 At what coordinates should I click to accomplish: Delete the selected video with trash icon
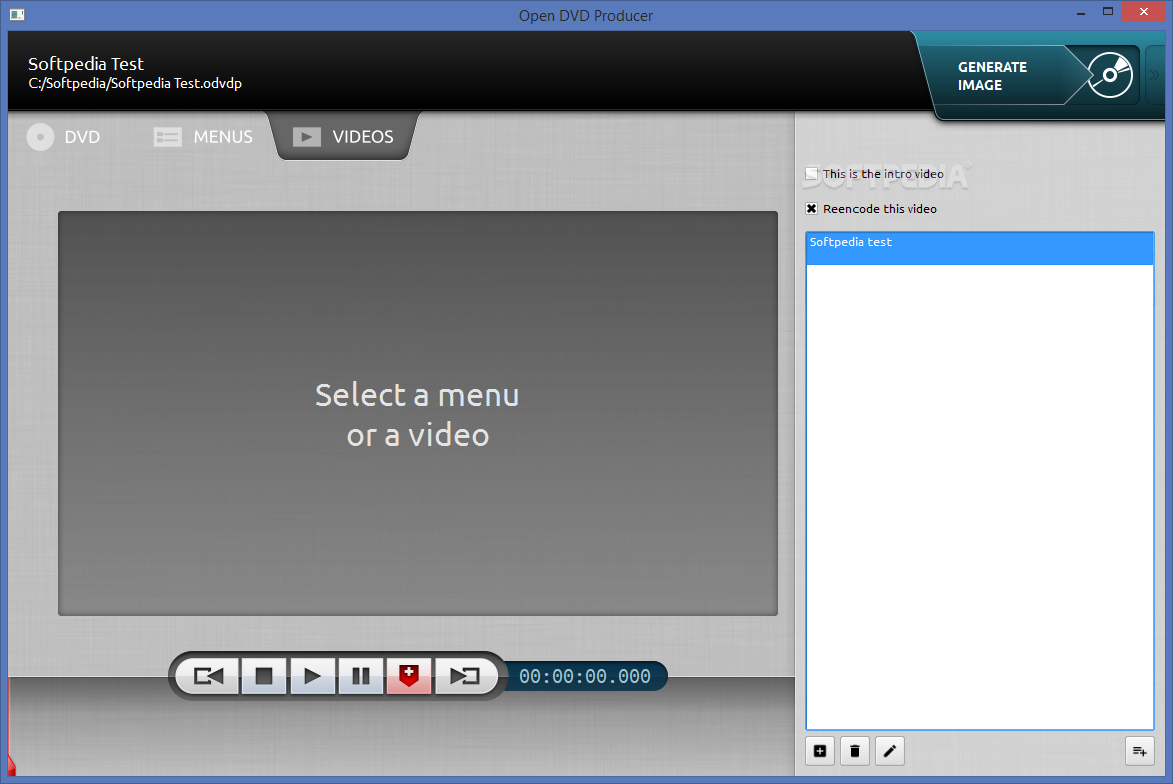pyautogui.click(x=855, y=750)
